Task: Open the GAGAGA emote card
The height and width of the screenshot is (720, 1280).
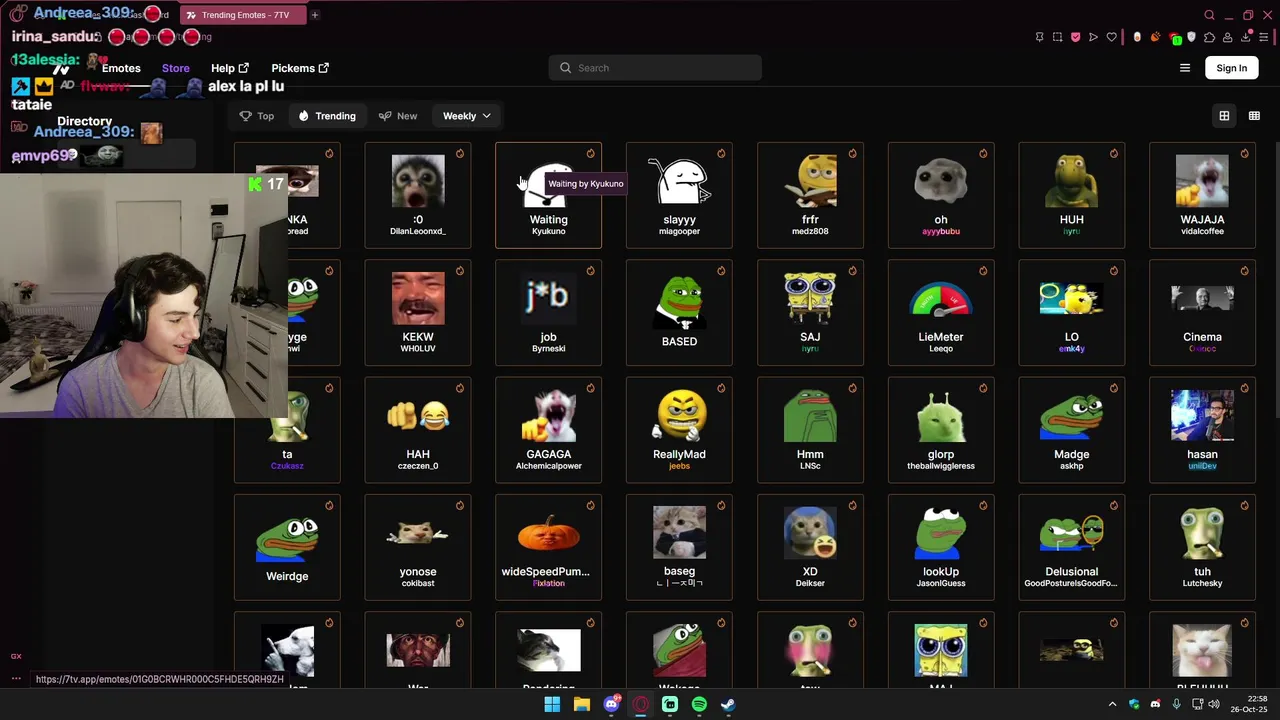Action: pyautogui.click(x=548, y=430)
